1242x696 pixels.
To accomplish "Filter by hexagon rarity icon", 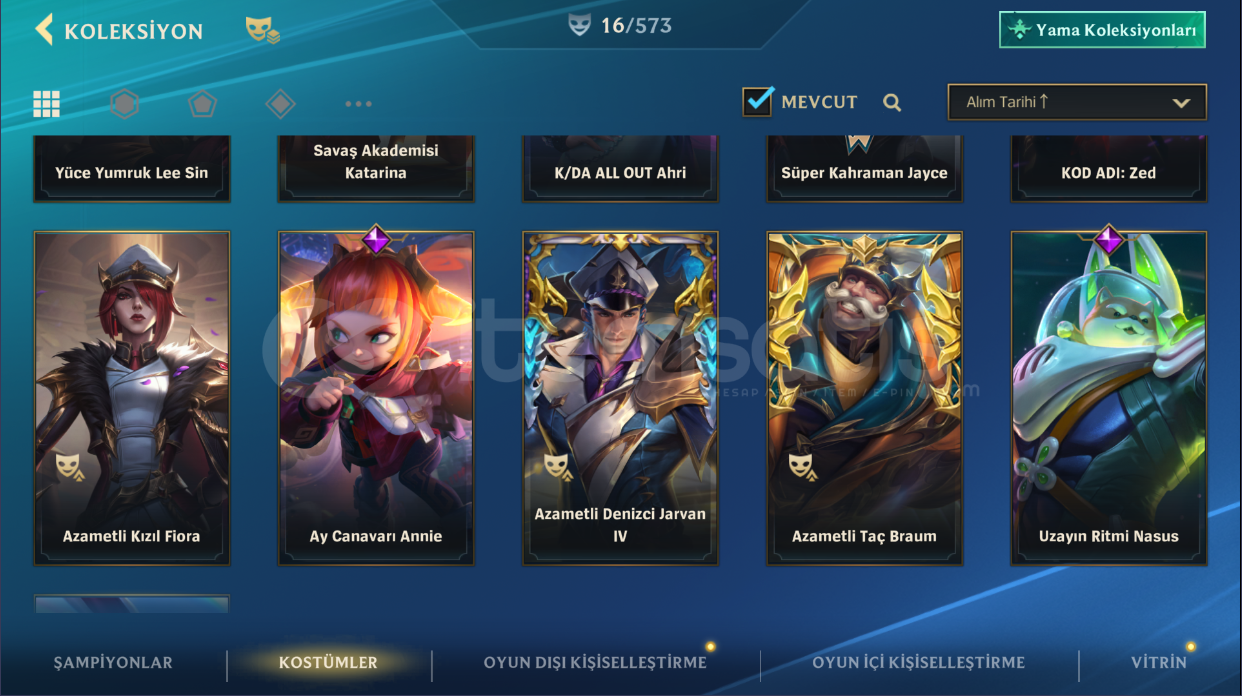I will [124, 103].
